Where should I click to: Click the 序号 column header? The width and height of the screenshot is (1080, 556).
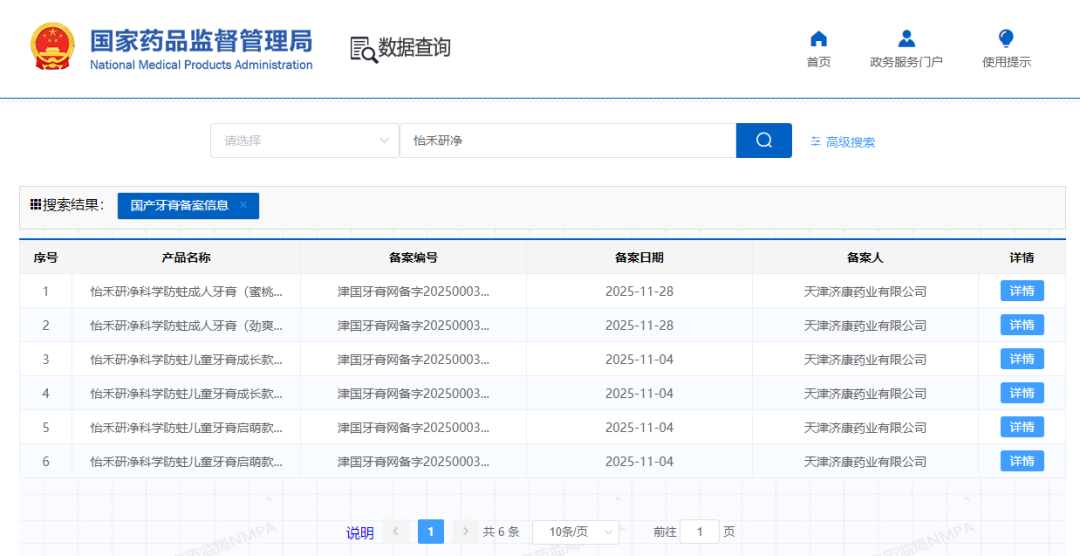(x=45, y=258)
